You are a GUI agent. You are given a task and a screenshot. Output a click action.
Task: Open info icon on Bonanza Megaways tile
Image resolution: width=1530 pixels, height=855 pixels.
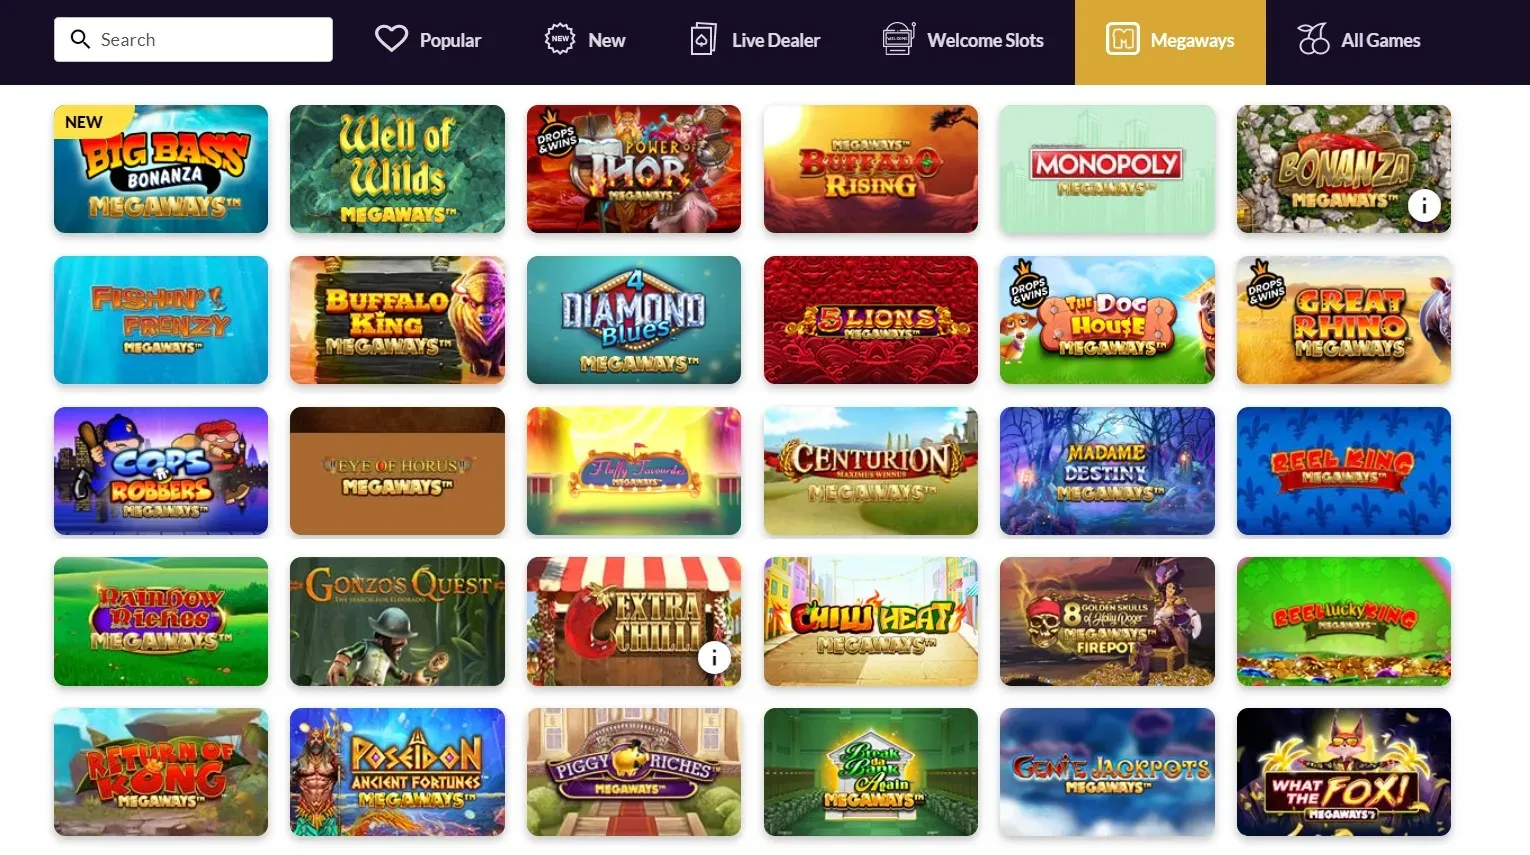coord(1424,205)
